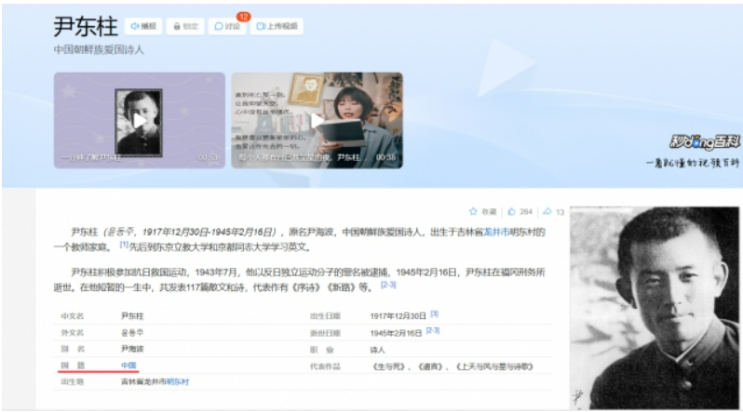Image resolution: width=743 pixels, height=412 pixels.
Task: Click the birth date 1917年12月30日 value
Action: [x=398, y=316]
